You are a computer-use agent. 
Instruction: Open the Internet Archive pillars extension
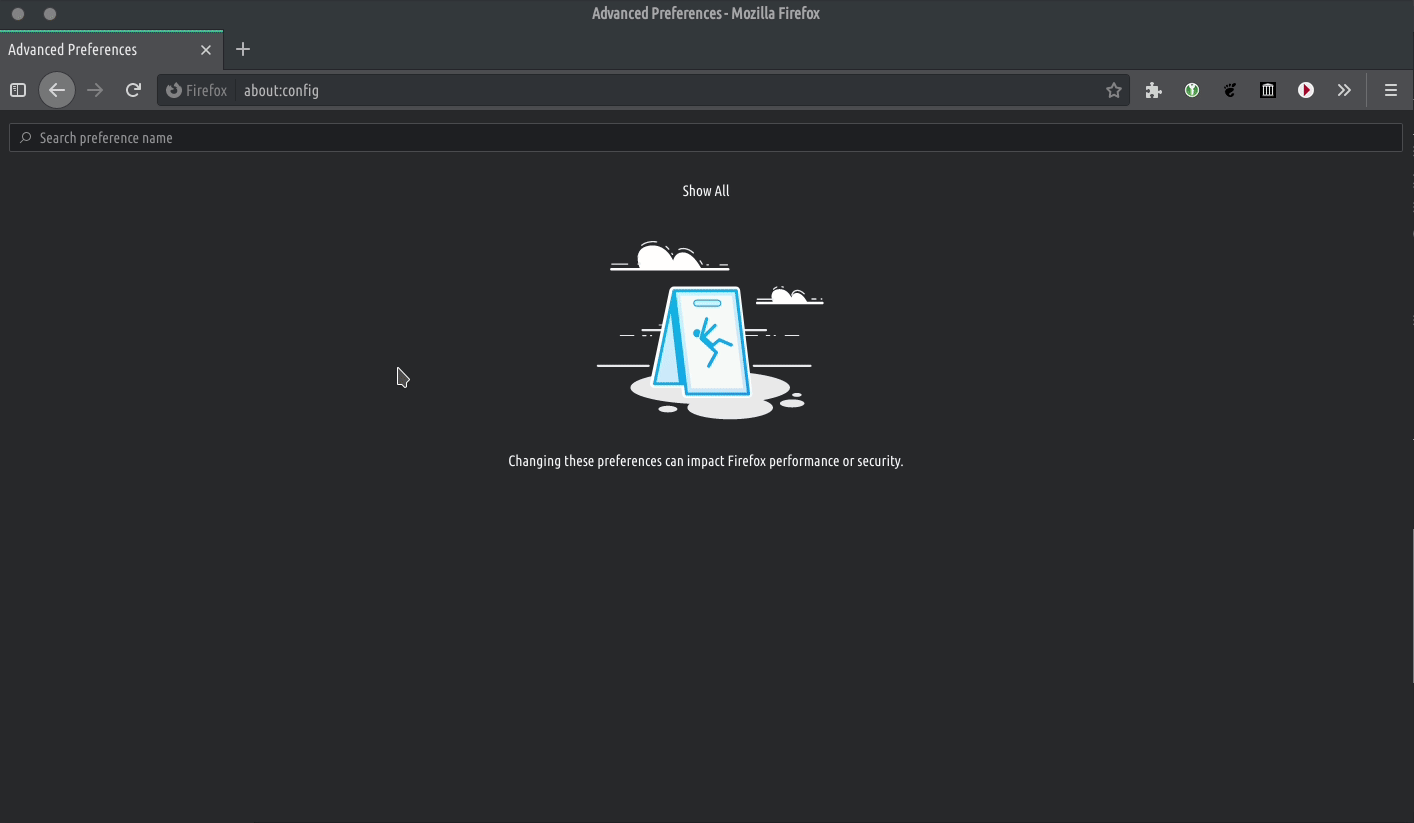click(1268, 90)
